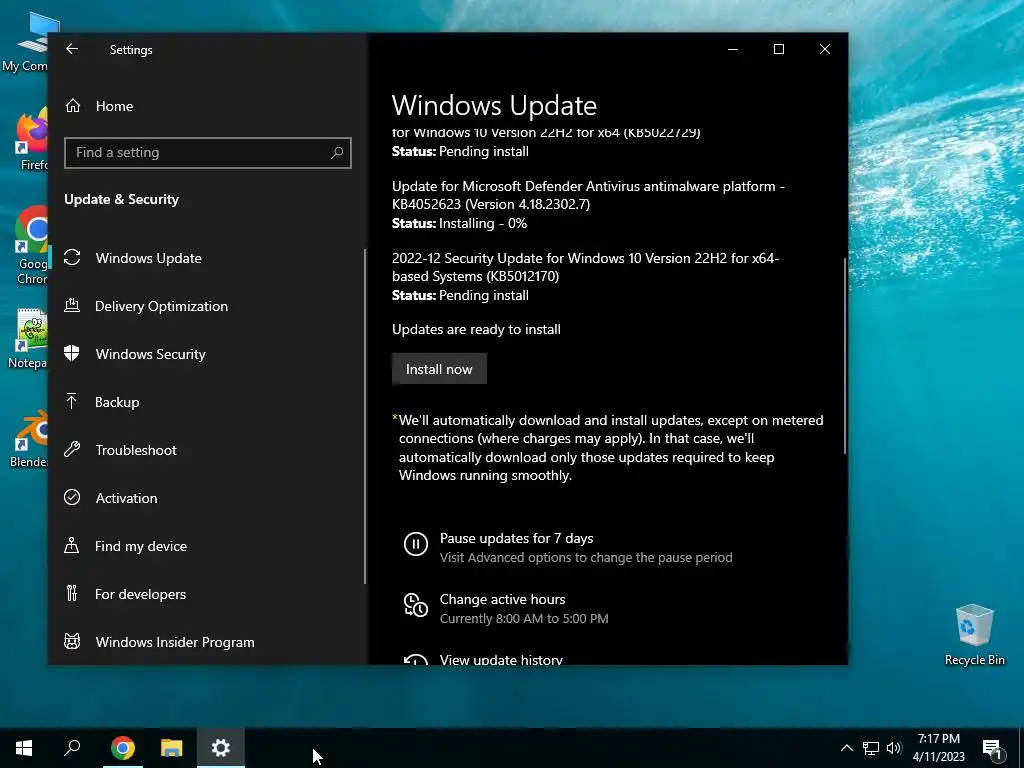Click the For developers tools icon

(72, 593)
